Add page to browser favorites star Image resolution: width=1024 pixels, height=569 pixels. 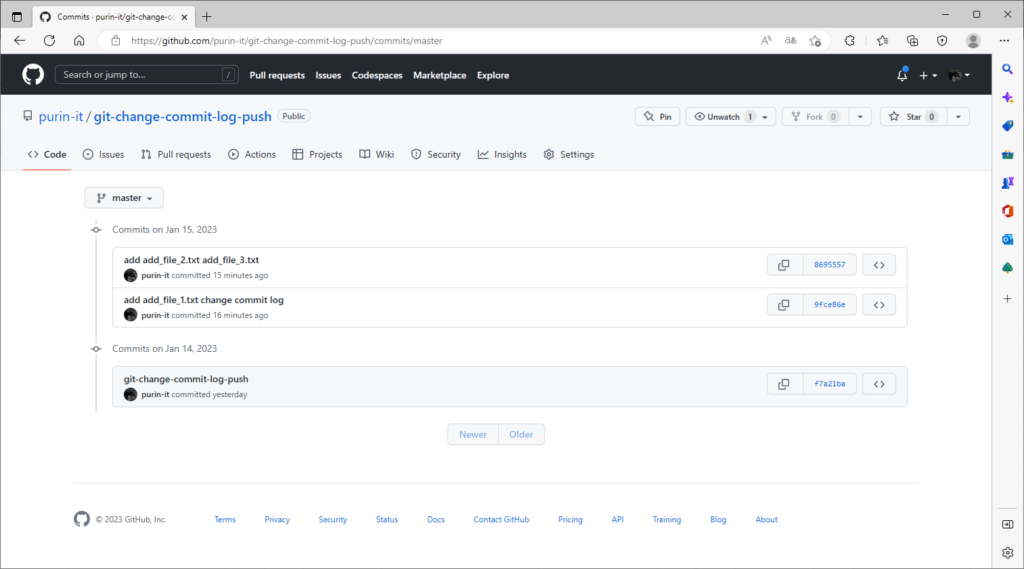click(816, 41)
